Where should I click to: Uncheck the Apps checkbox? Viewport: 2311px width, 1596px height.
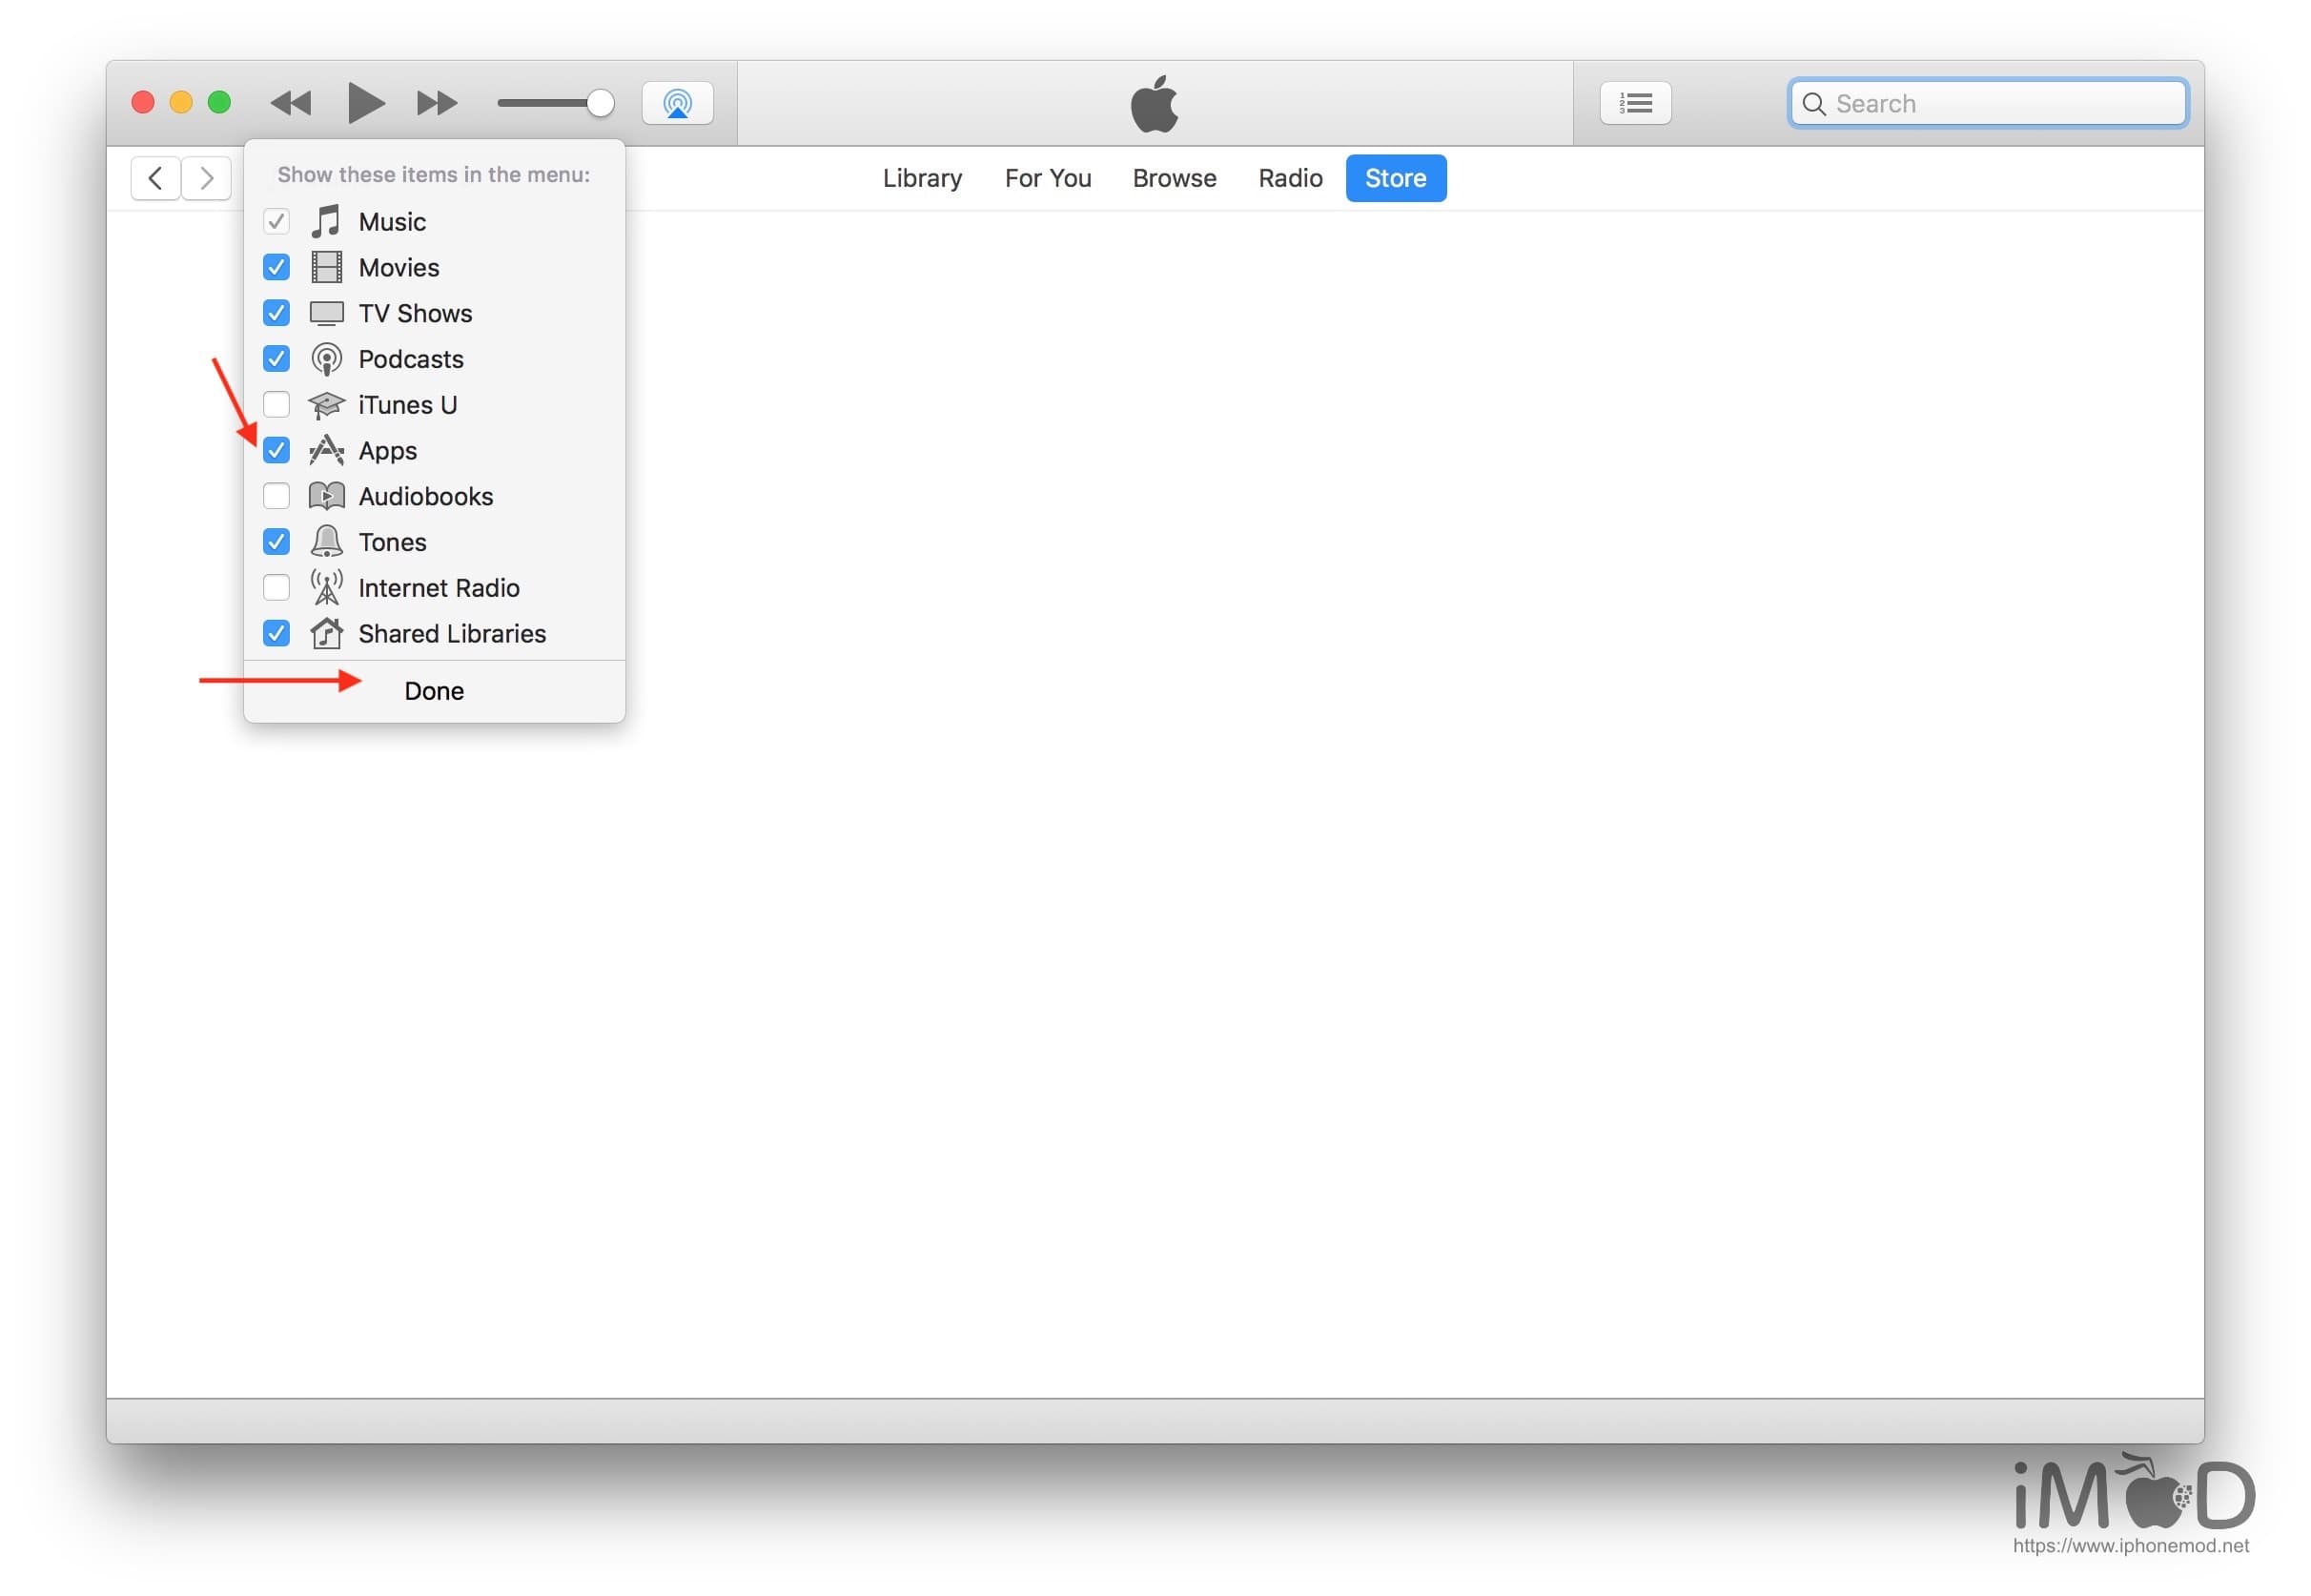(276, 451)
